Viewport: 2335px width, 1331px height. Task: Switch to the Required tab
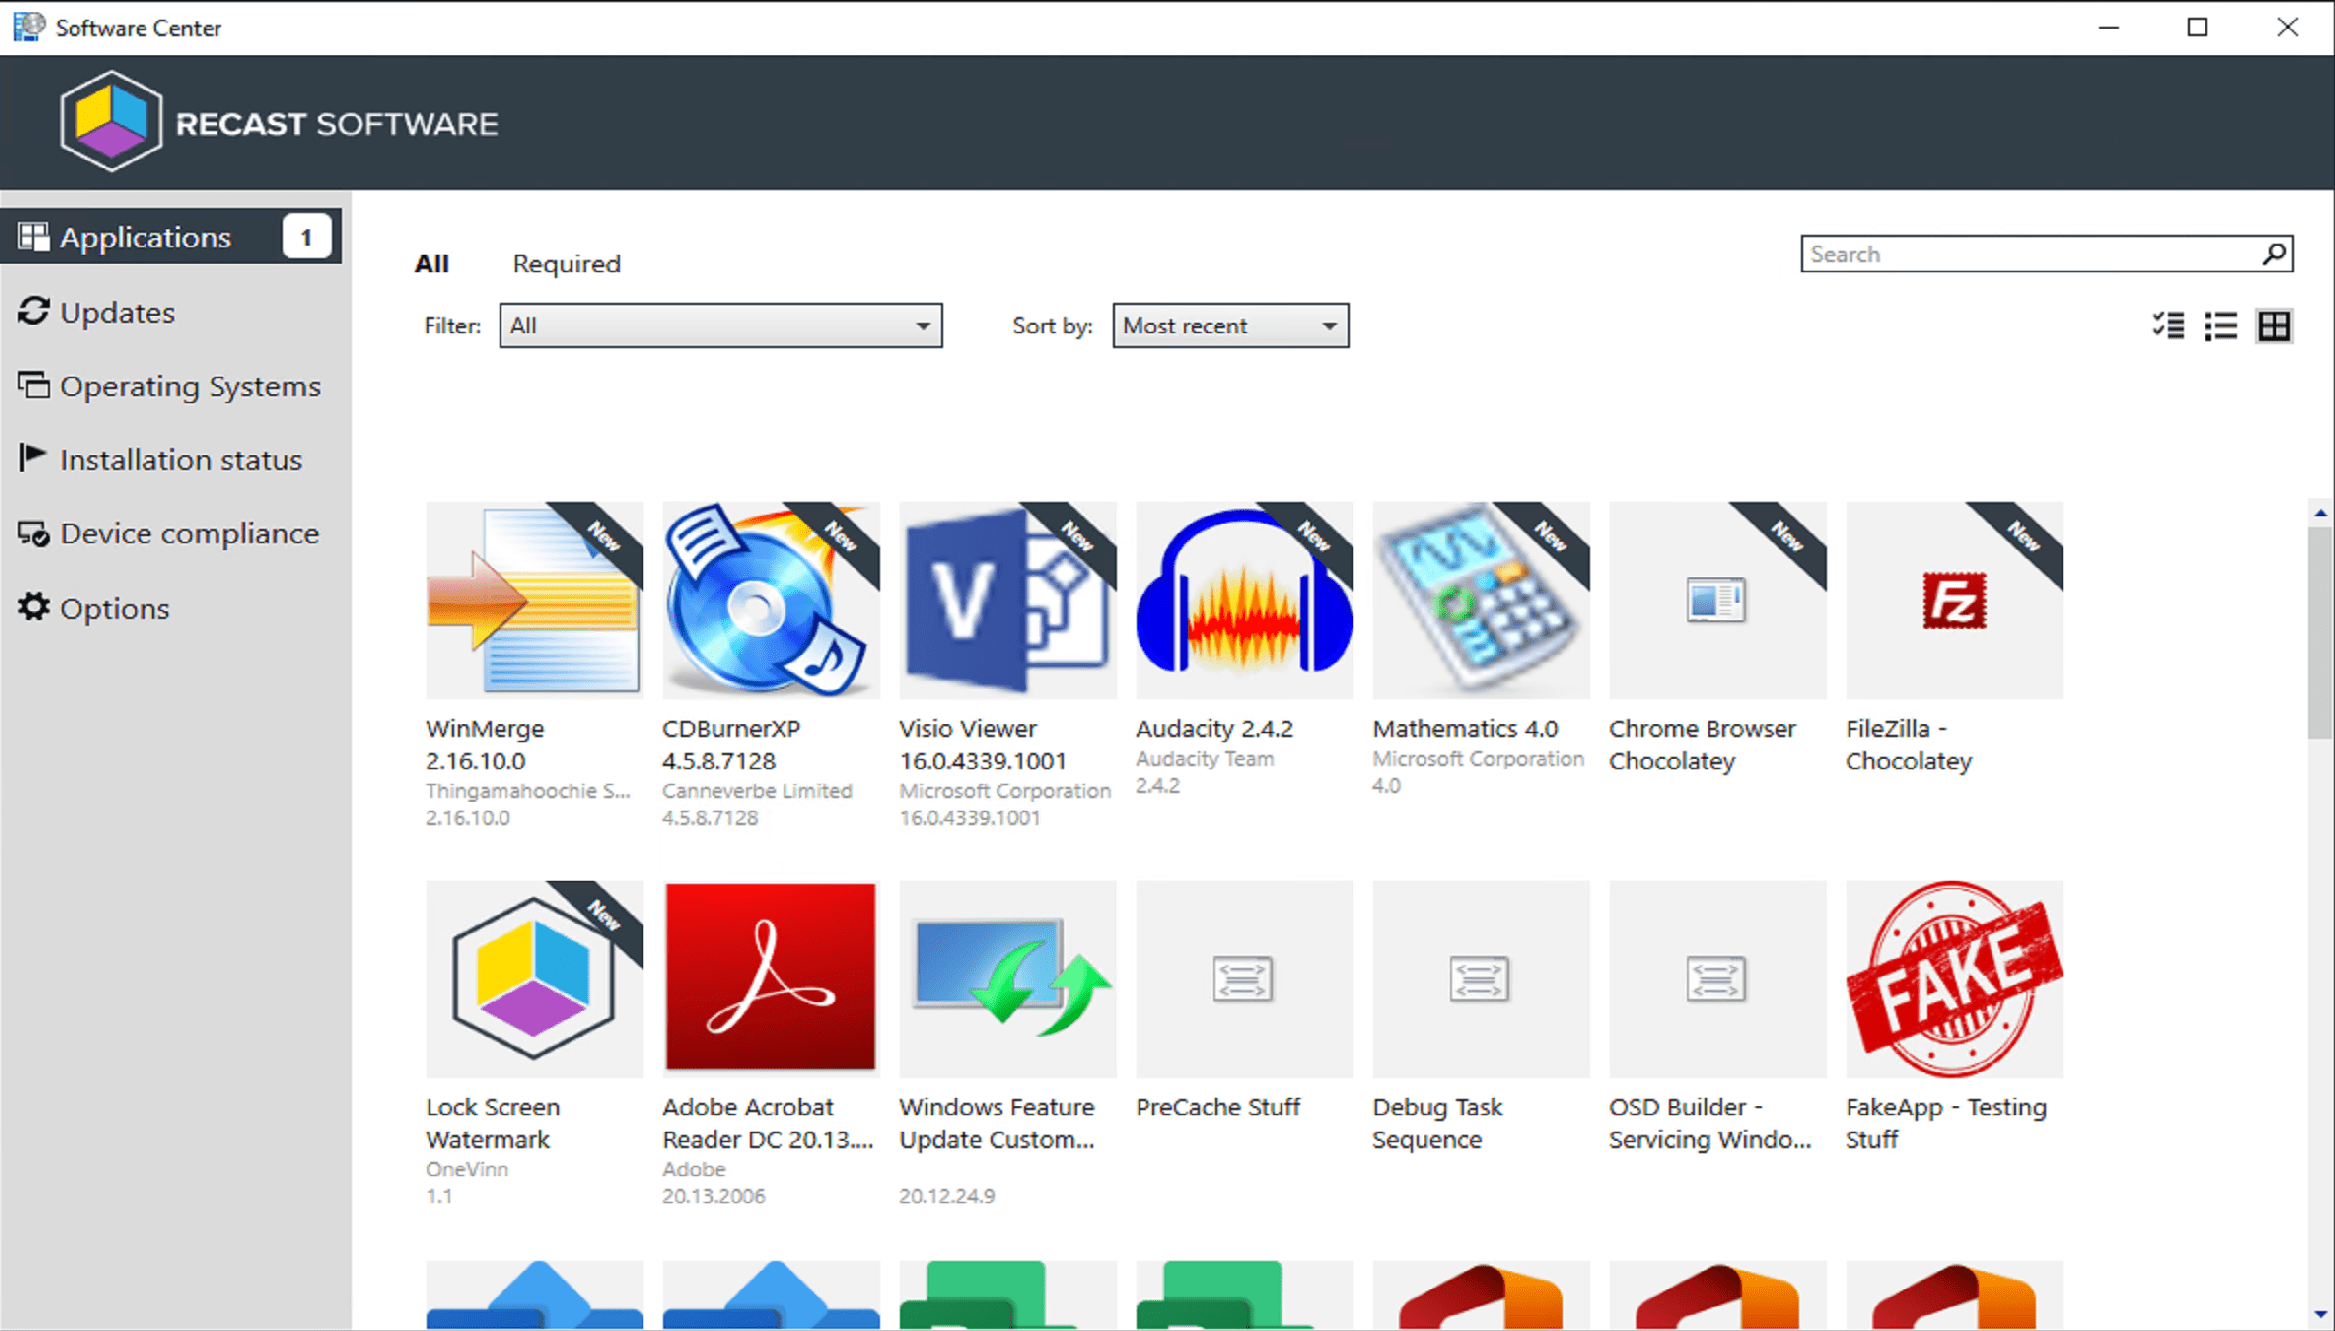(566, 264)
